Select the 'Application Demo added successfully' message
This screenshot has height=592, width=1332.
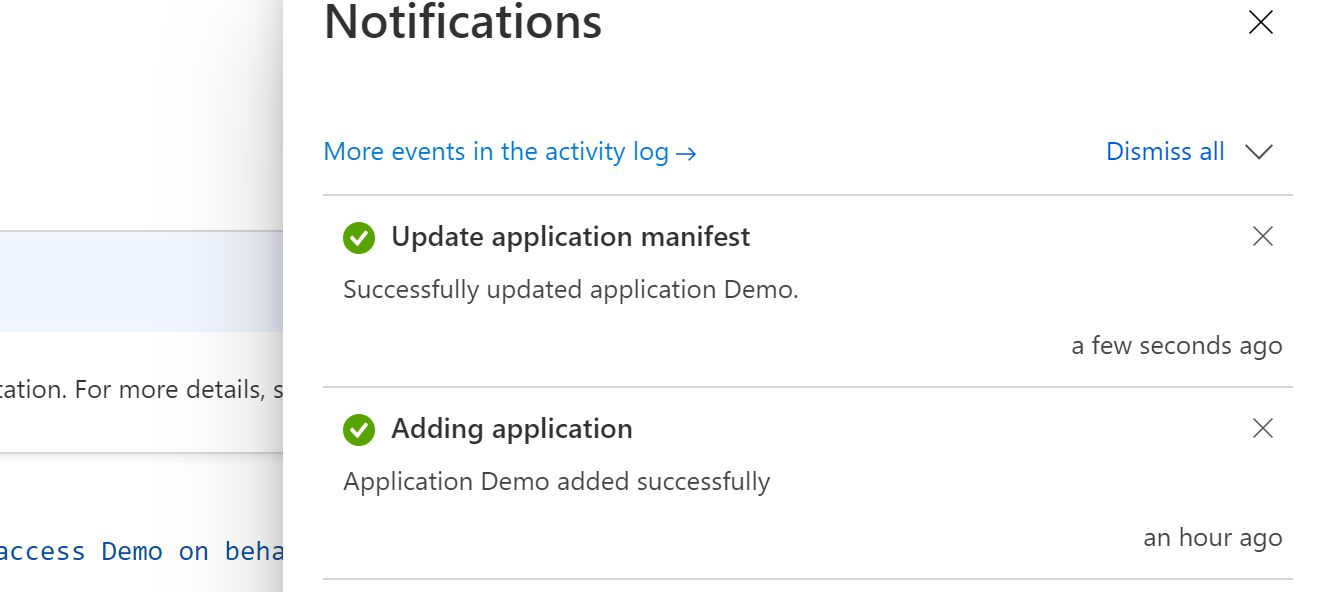pyautogui.click(x=557, y=482)
